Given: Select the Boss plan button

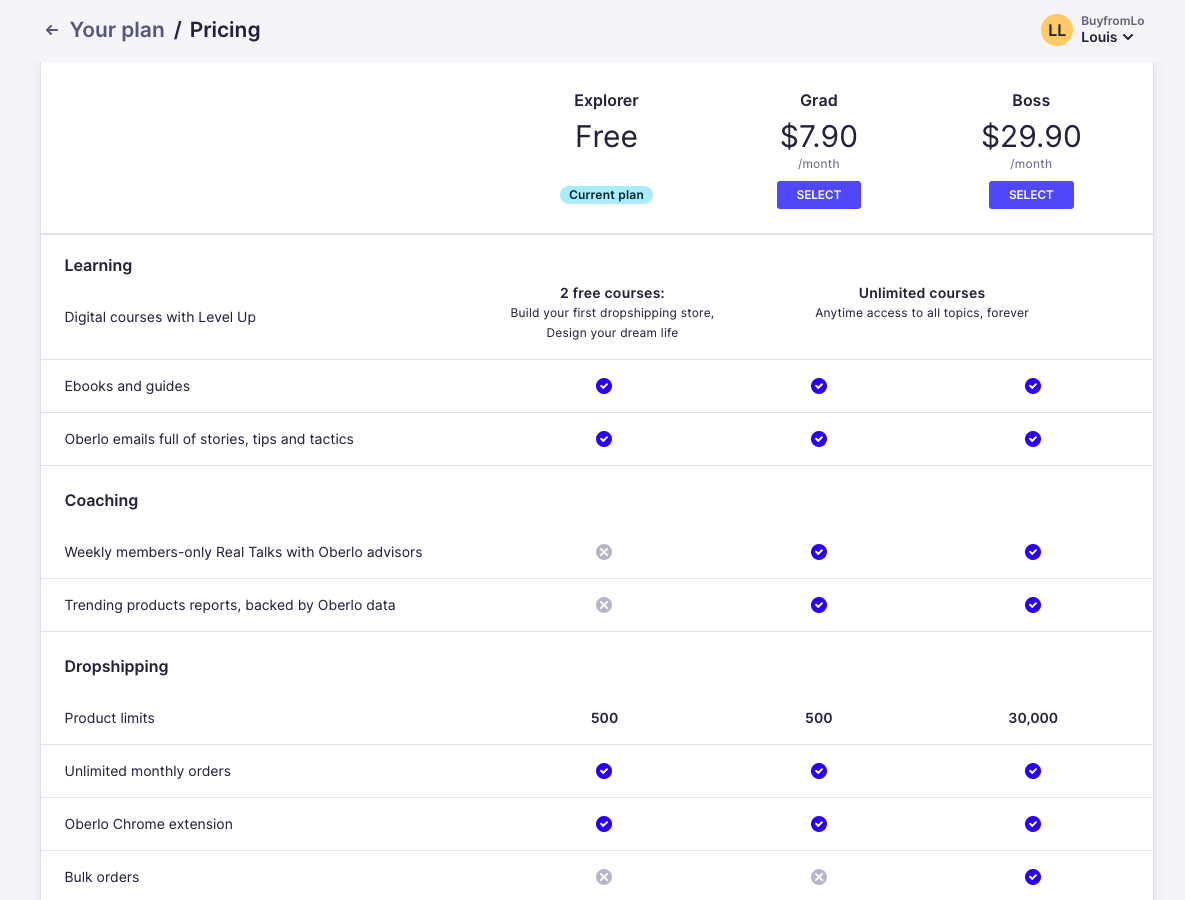Looking at the screenshot, I should 1031,195.
